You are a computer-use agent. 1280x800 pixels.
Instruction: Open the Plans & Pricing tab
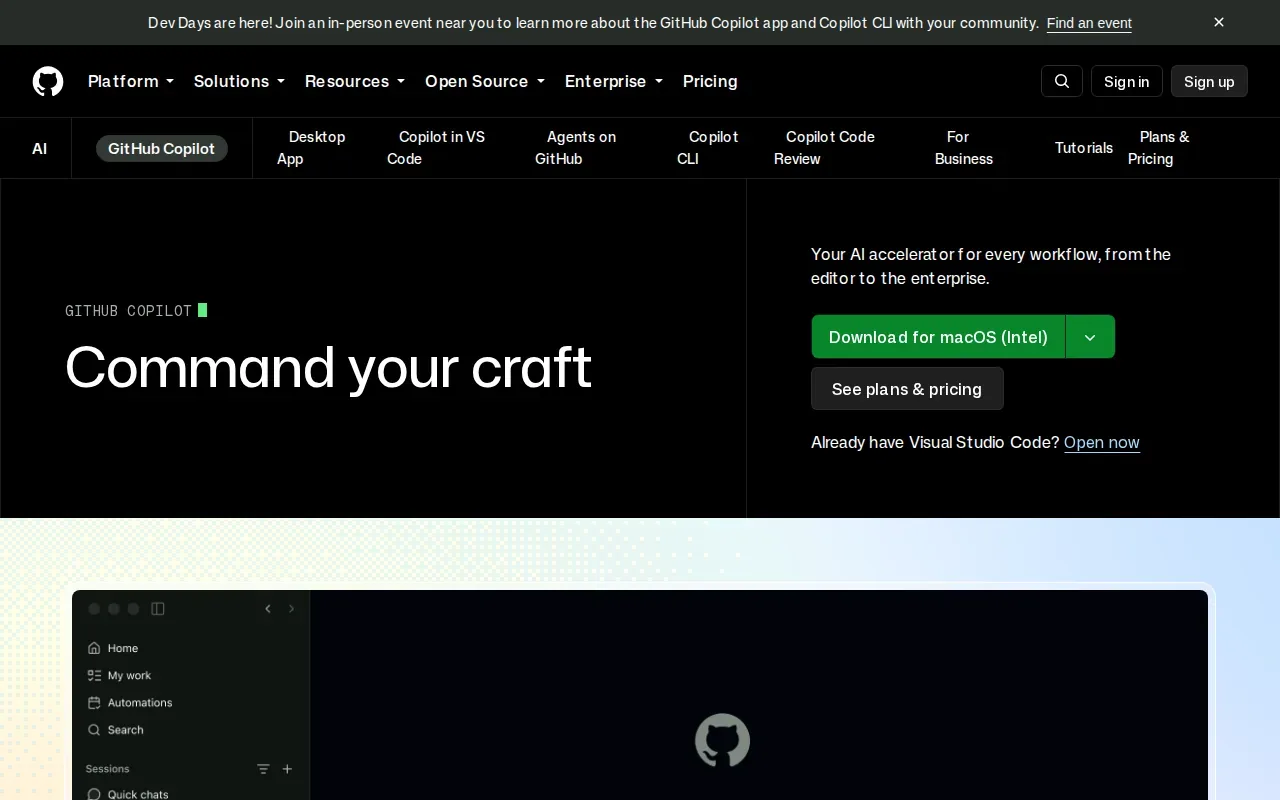pos(1159,148)
